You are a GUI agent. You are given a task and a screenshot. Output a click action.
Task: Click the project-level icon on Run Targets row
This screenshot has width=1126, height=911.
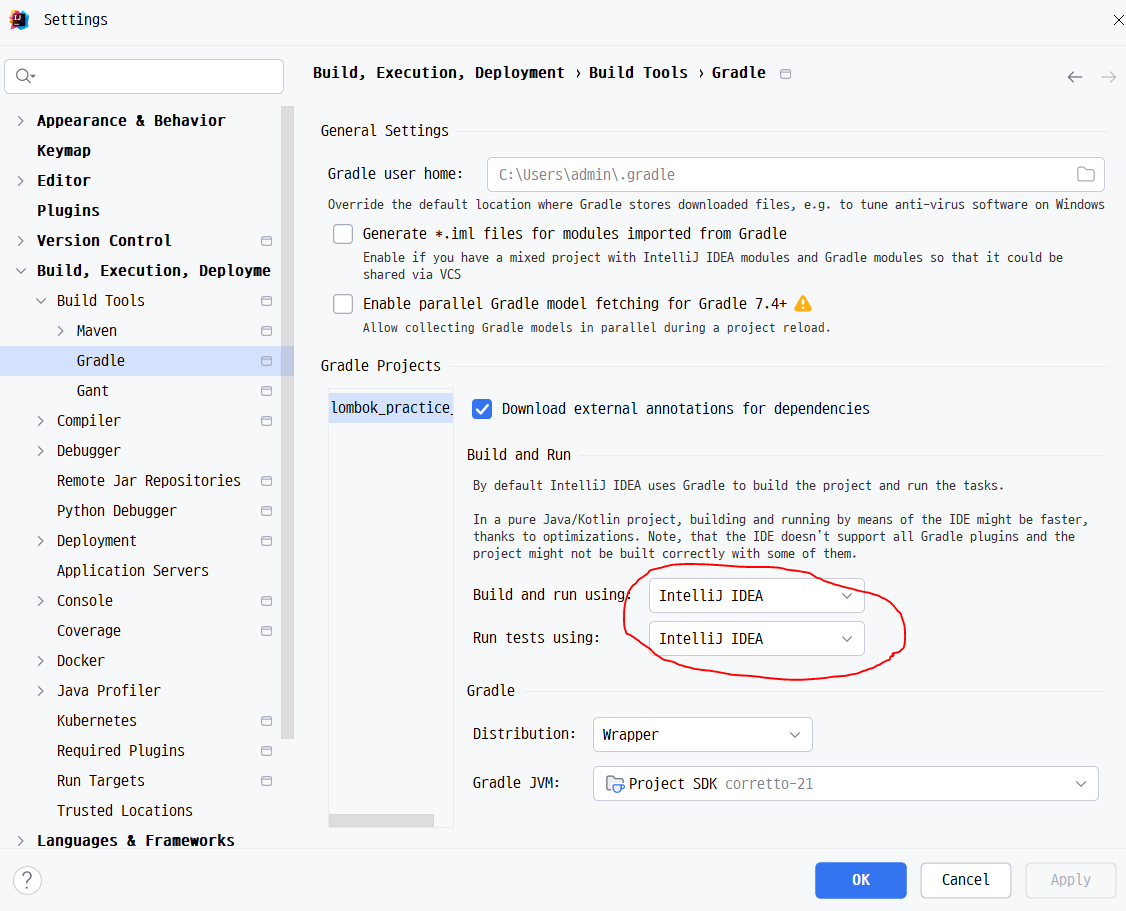click(x=266, y=781)
